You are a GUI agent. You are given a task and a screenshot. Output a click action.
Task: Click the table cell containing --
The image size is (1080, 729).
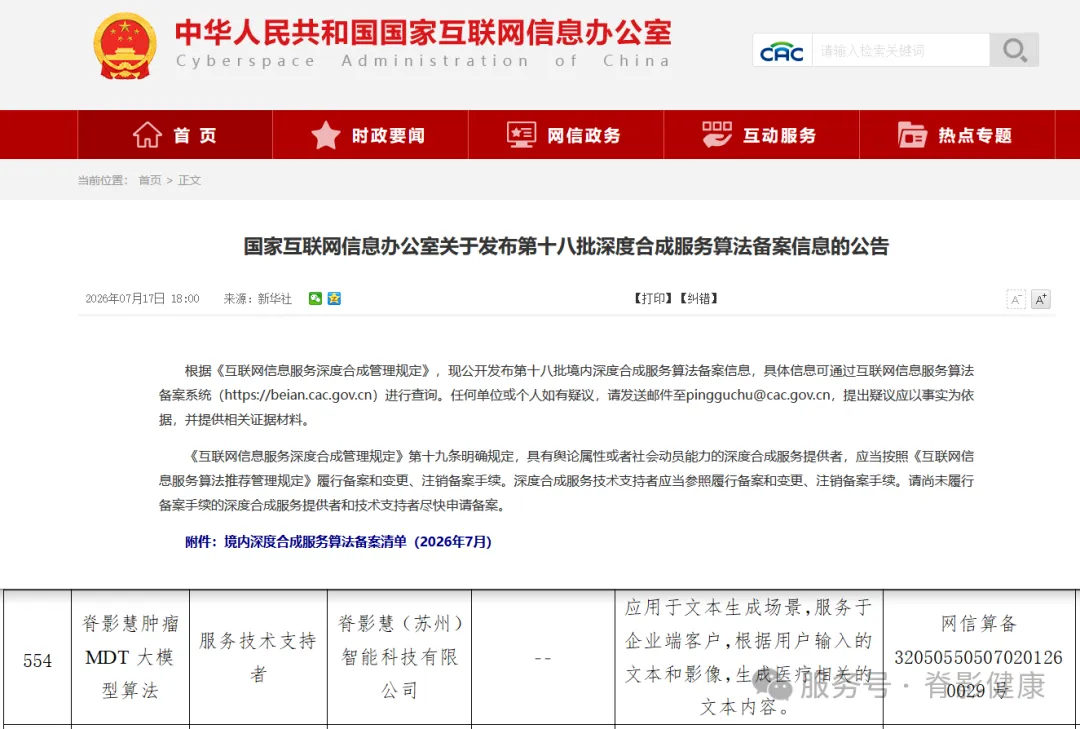543,658
